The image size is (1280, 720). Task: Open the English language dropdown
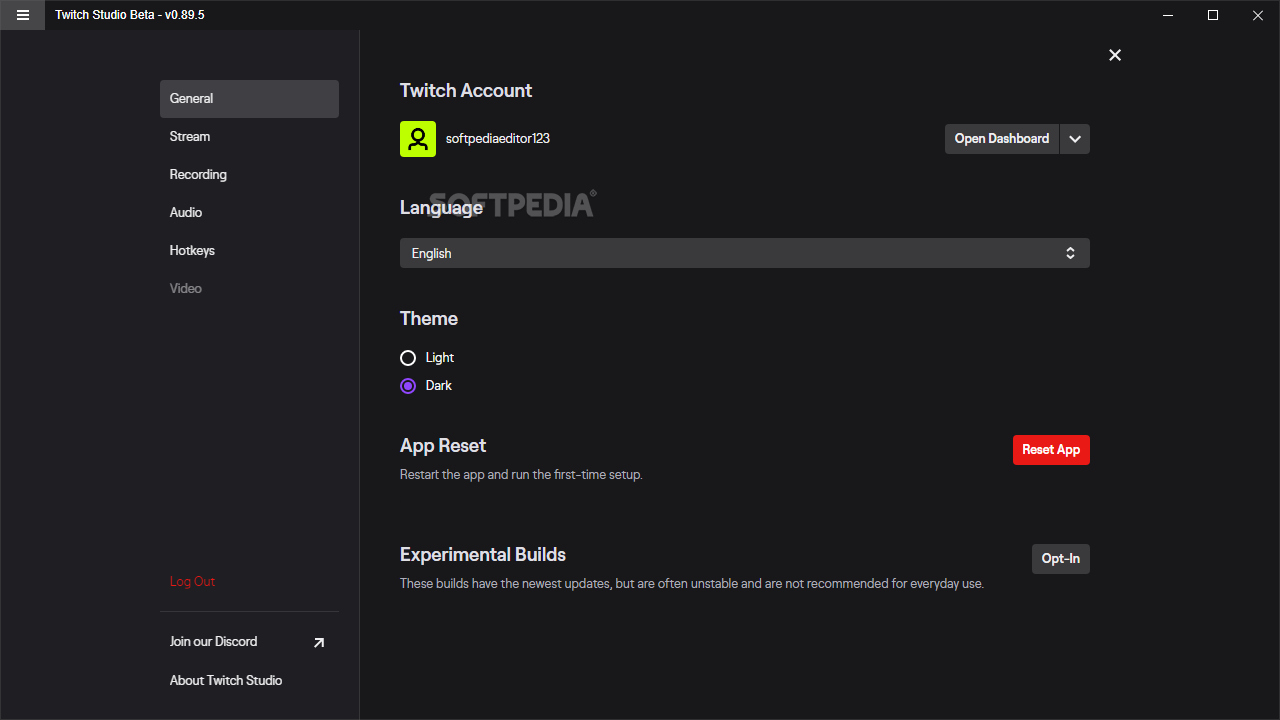click(x=745, y=253)
